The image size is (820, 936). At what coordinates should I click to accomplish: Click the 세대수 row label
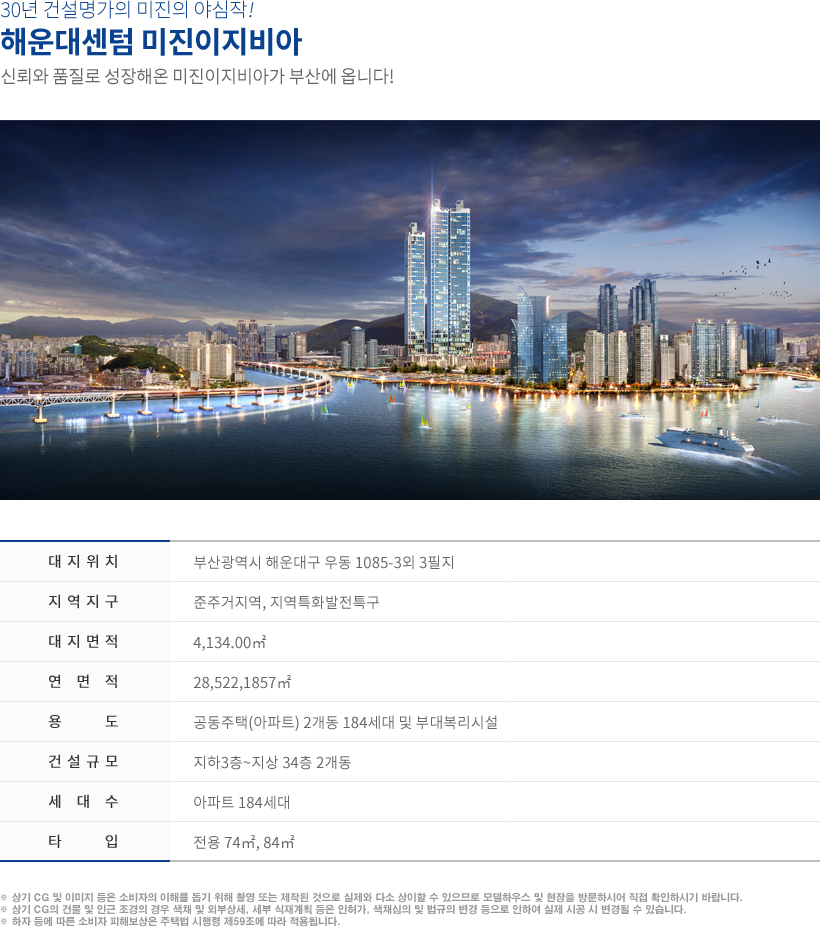coord(84,802)
